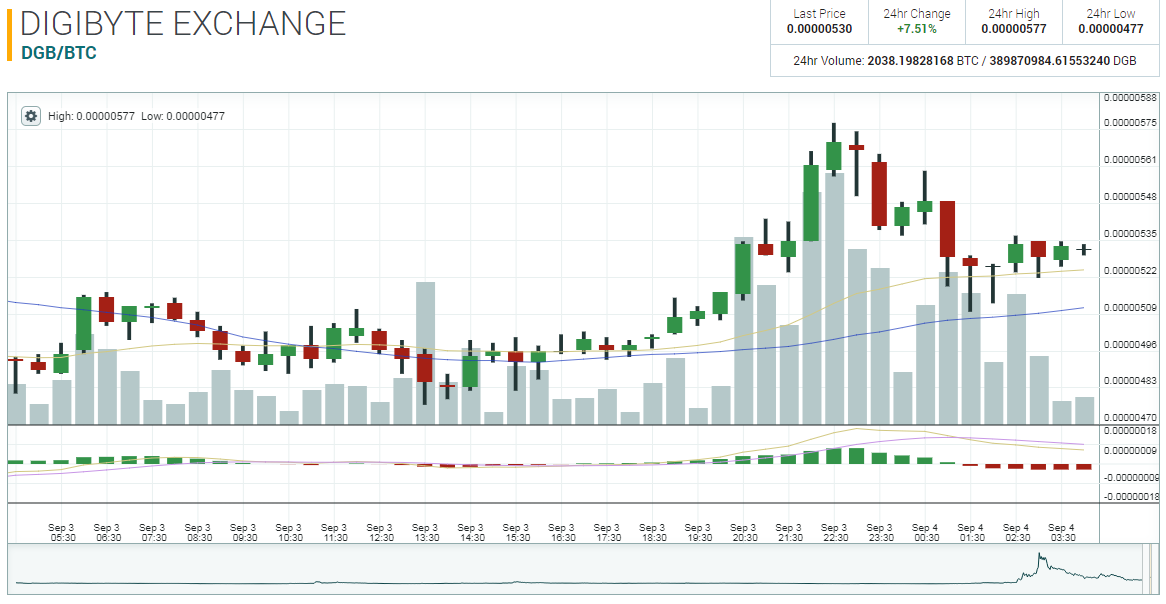Click the 0.00000483 price axis label
Viewport: 1166px width, 604px height.
pyautogui.click(x=1130, y=381)
